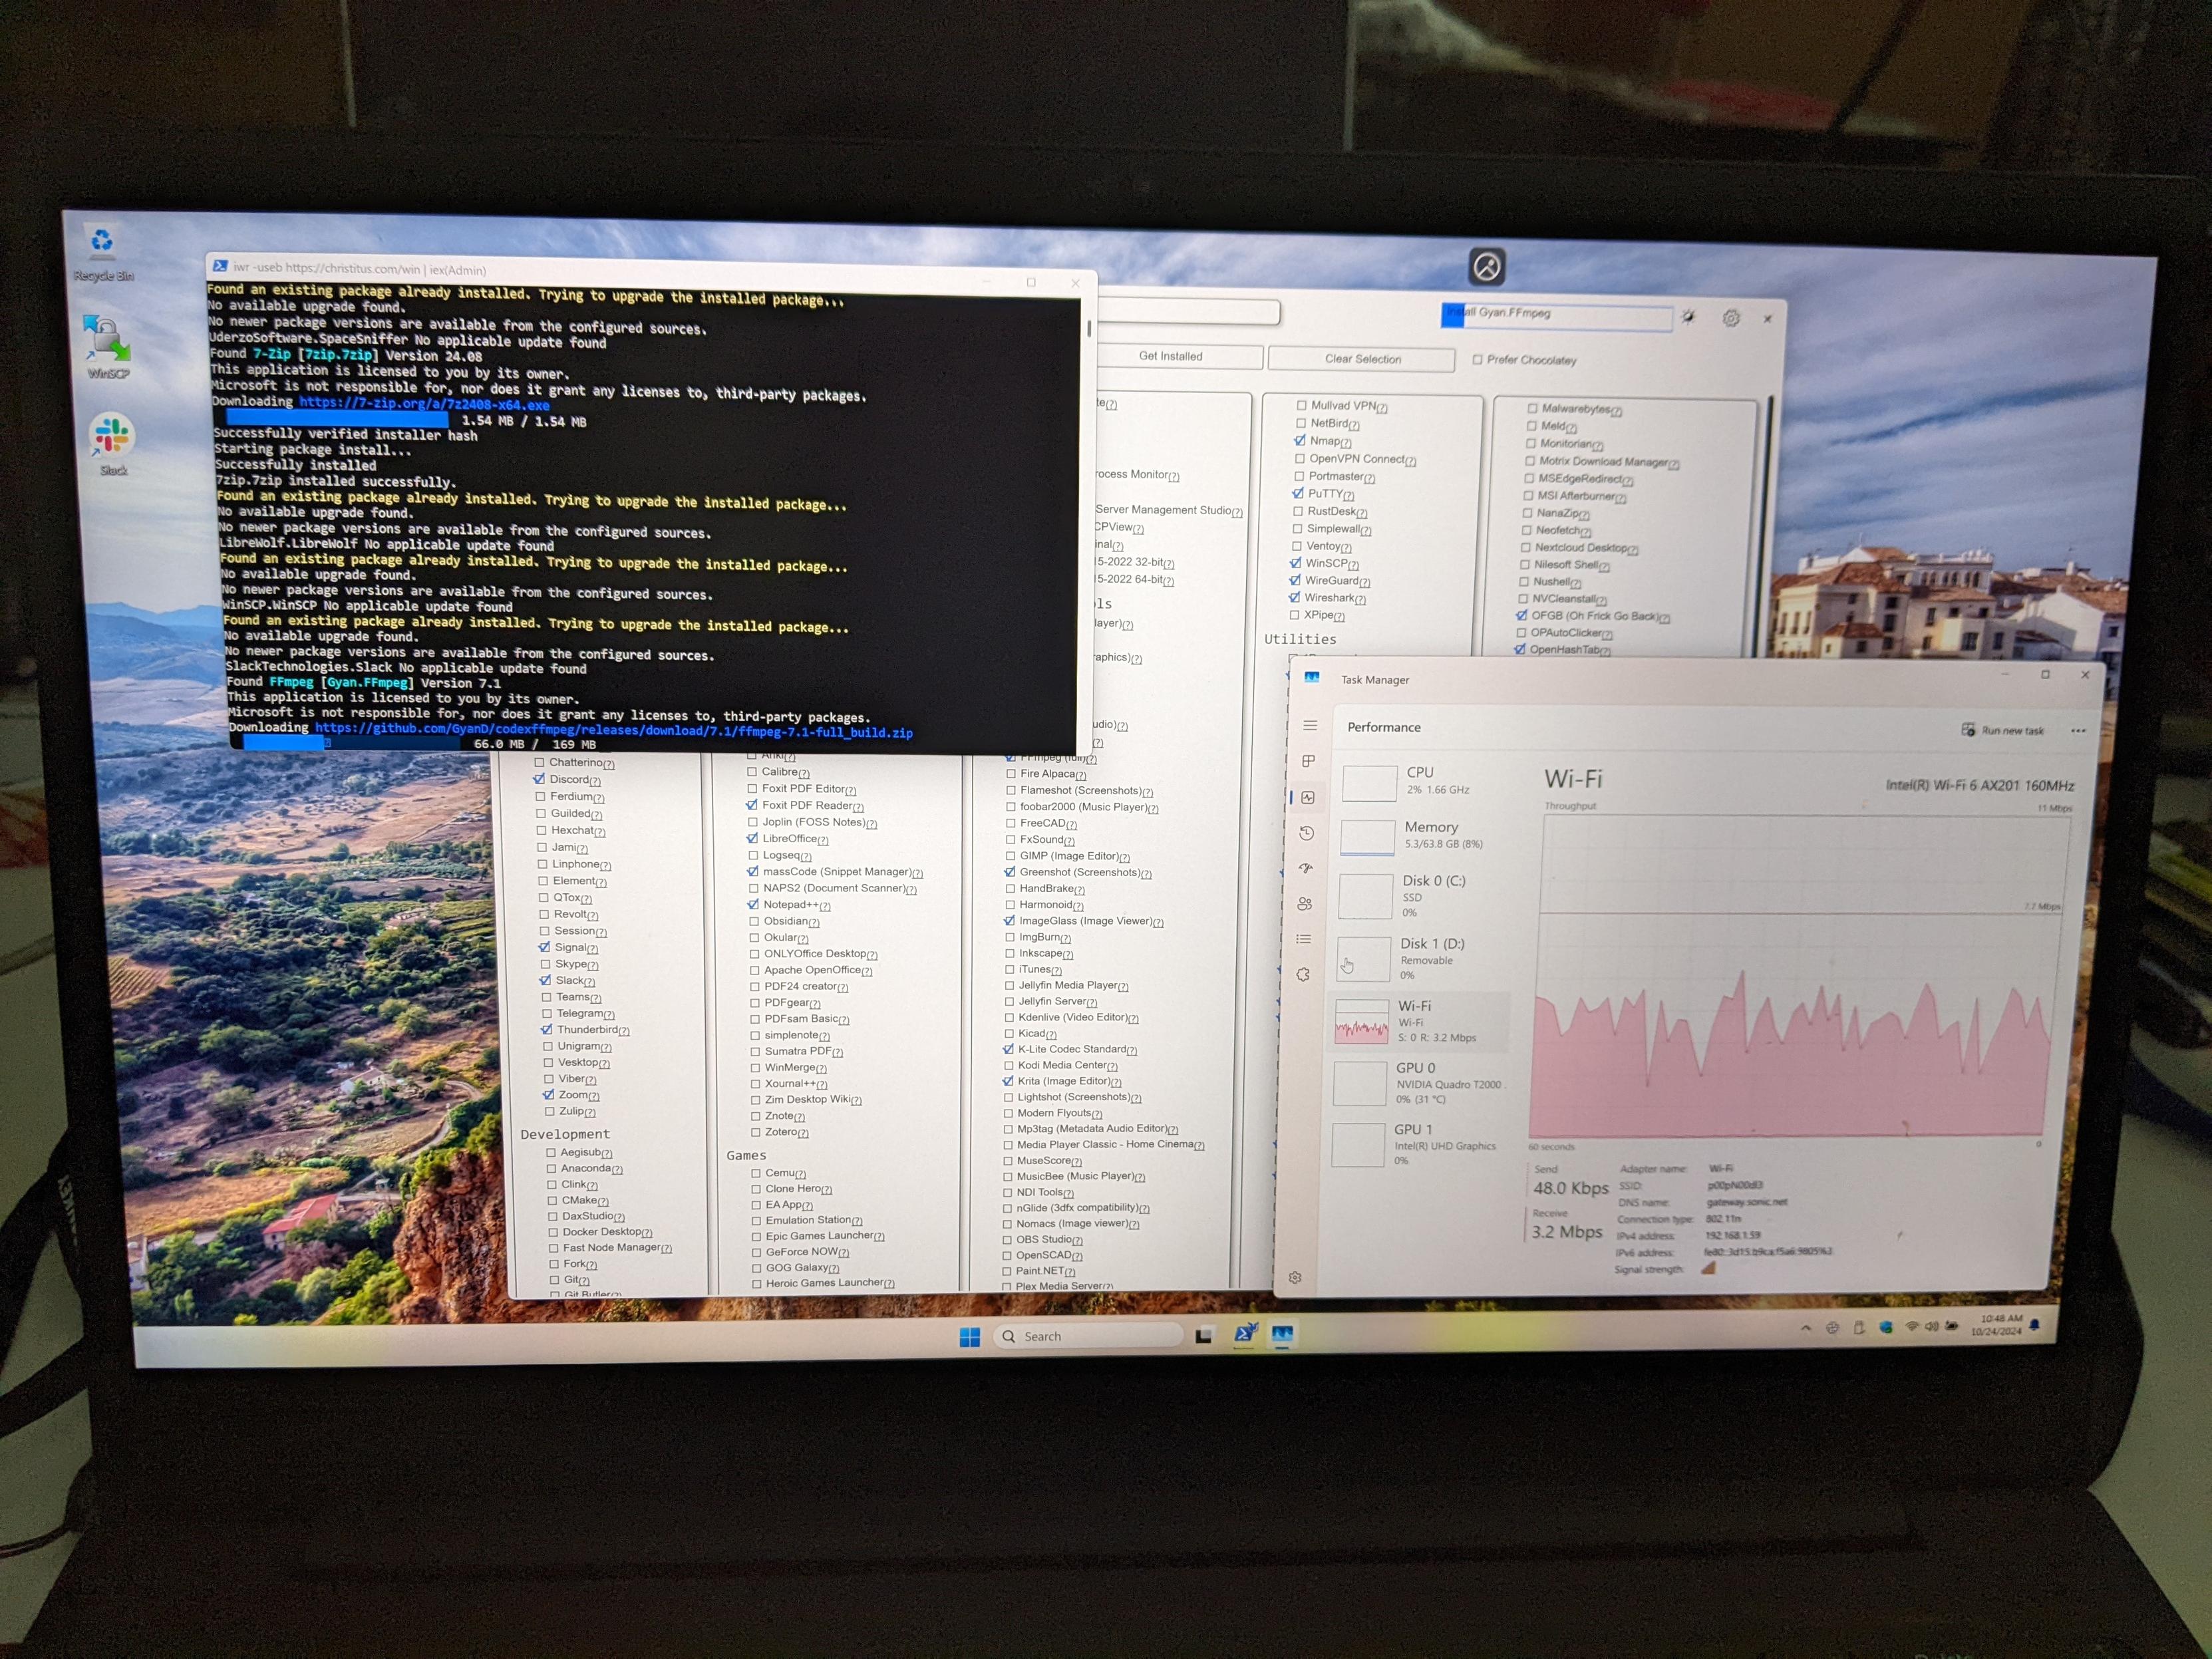This screenshot has width=2212, height=1659.
Task: Open Windows Start menu
Action: pos(969,1337)
